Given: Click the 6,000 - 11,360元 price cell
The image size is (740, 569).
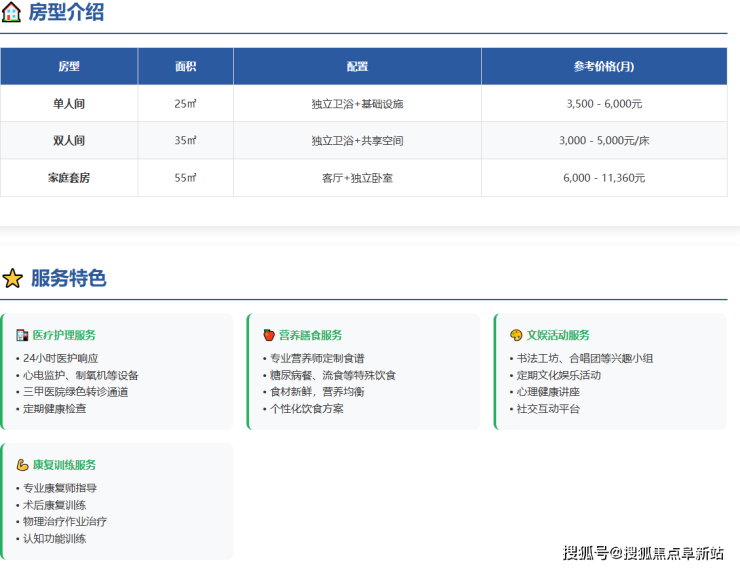Looking at the screenshot, I should tap(604, 178).
